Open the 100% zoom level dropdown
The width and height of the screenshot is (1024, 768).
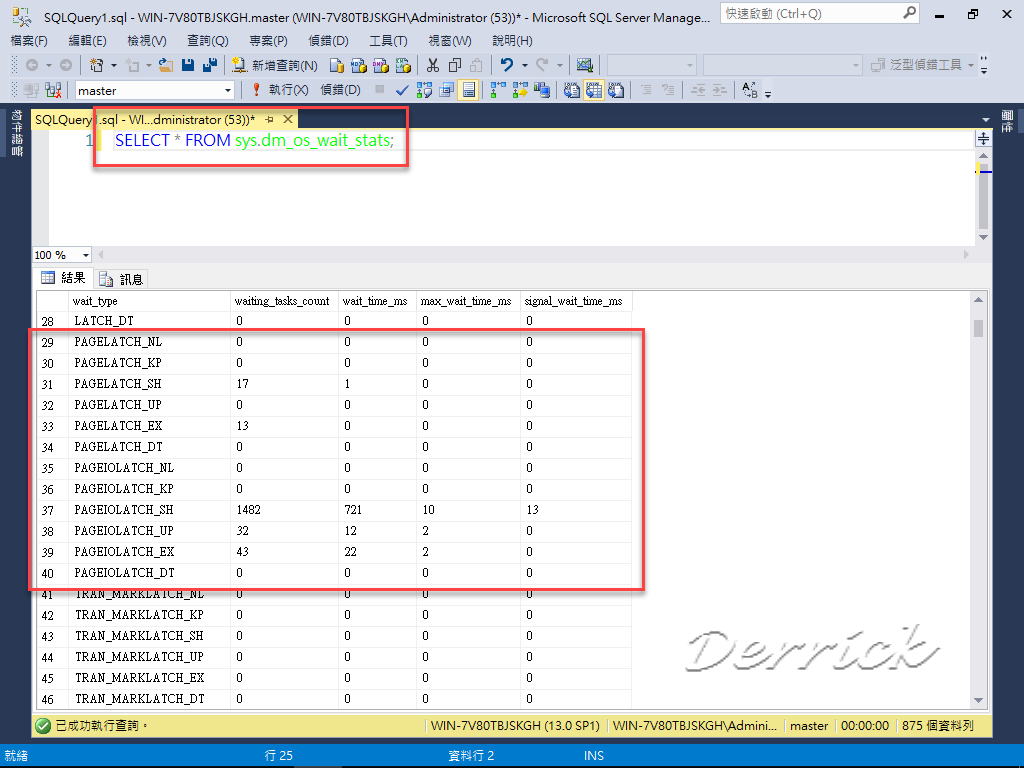tap(84, 255)
